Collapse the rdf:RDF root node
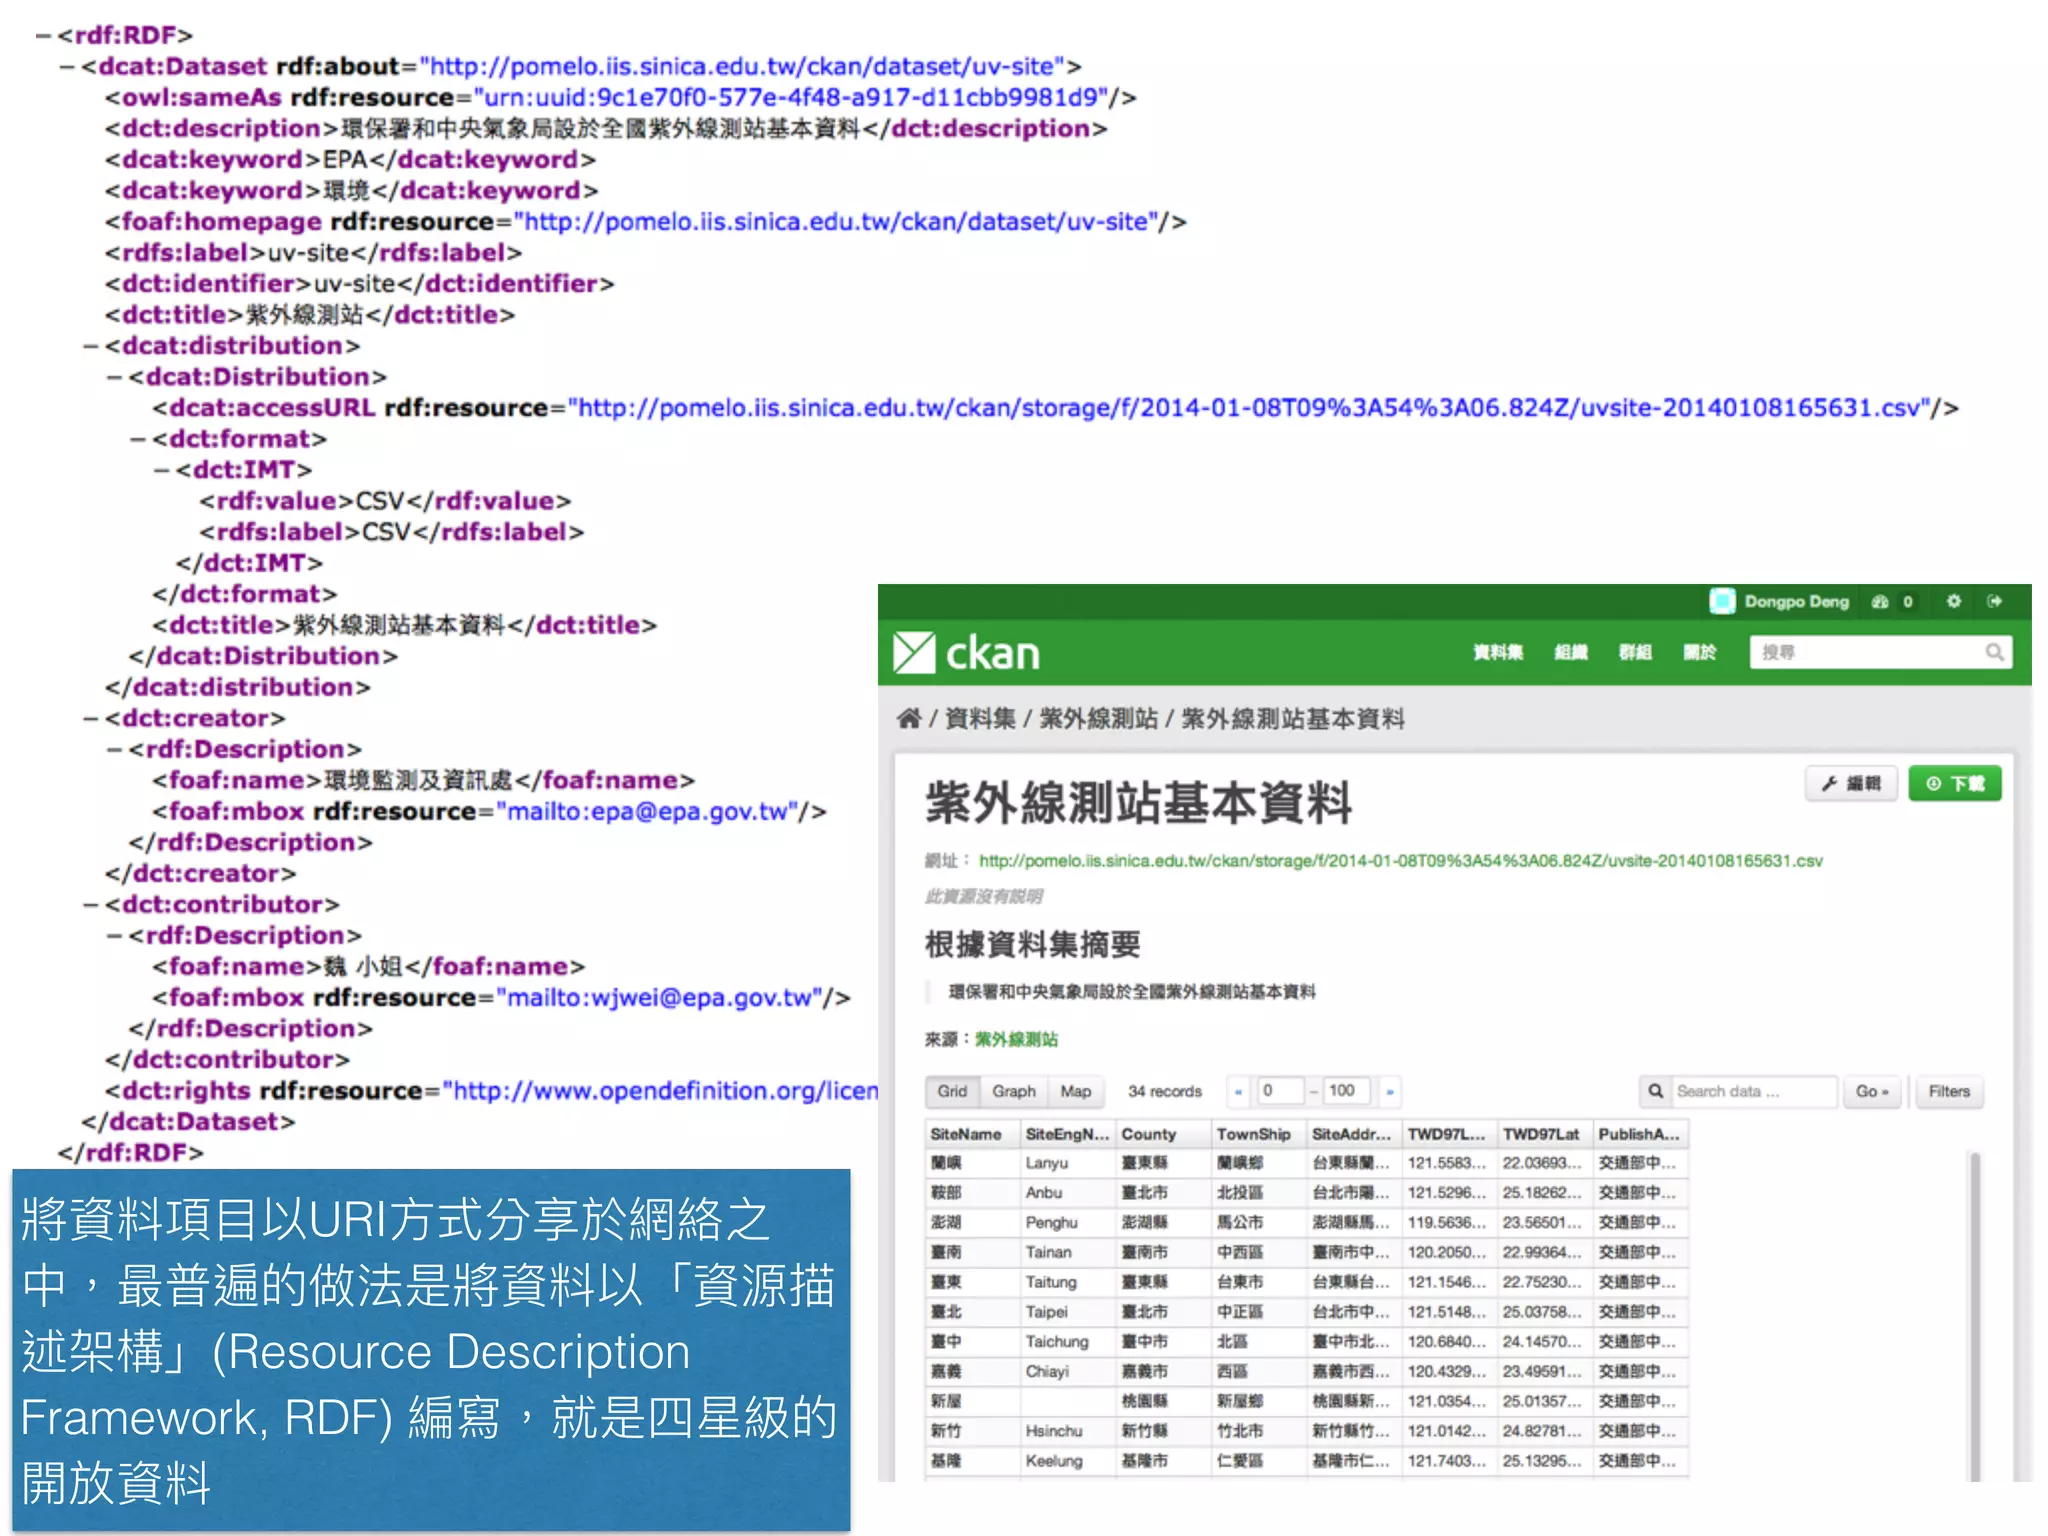This screenshot has height=1536, width=2048. click(43, 36)
